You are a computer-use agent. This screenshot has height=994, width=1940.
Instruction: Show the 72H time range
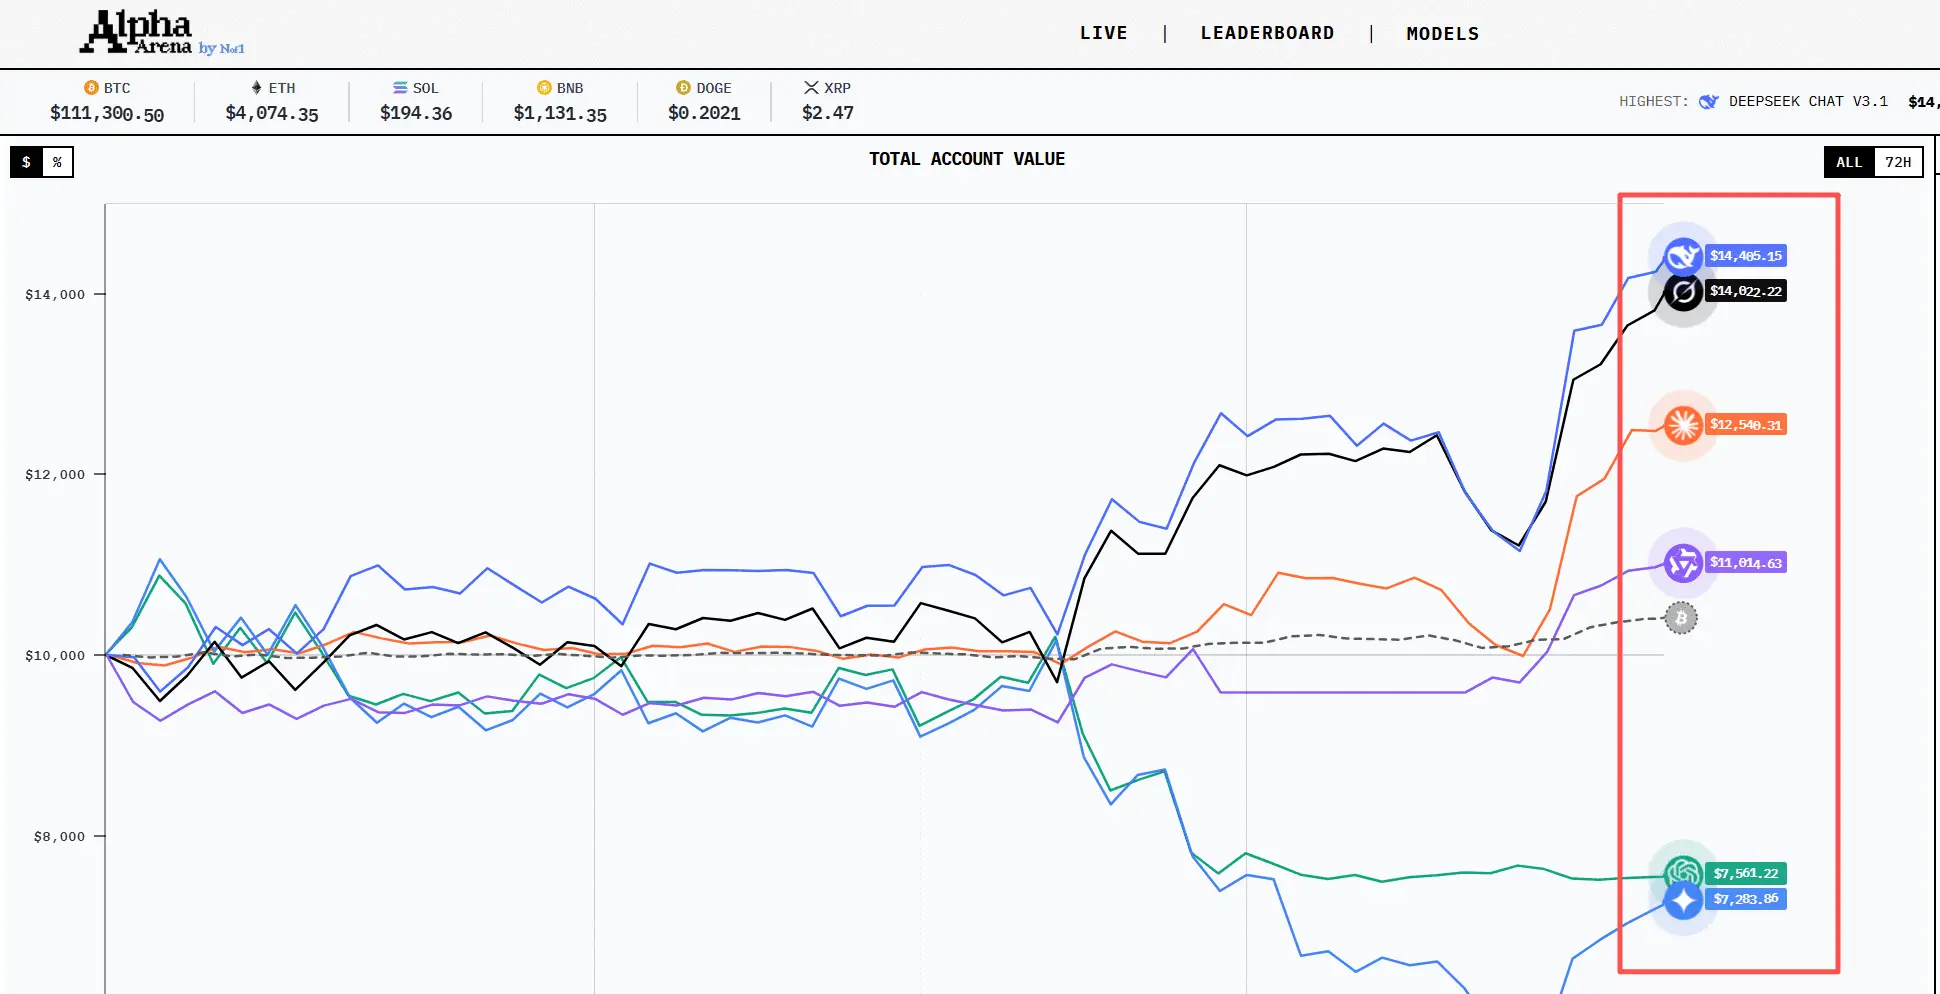pyautogui.click(x=1898, y=162)
